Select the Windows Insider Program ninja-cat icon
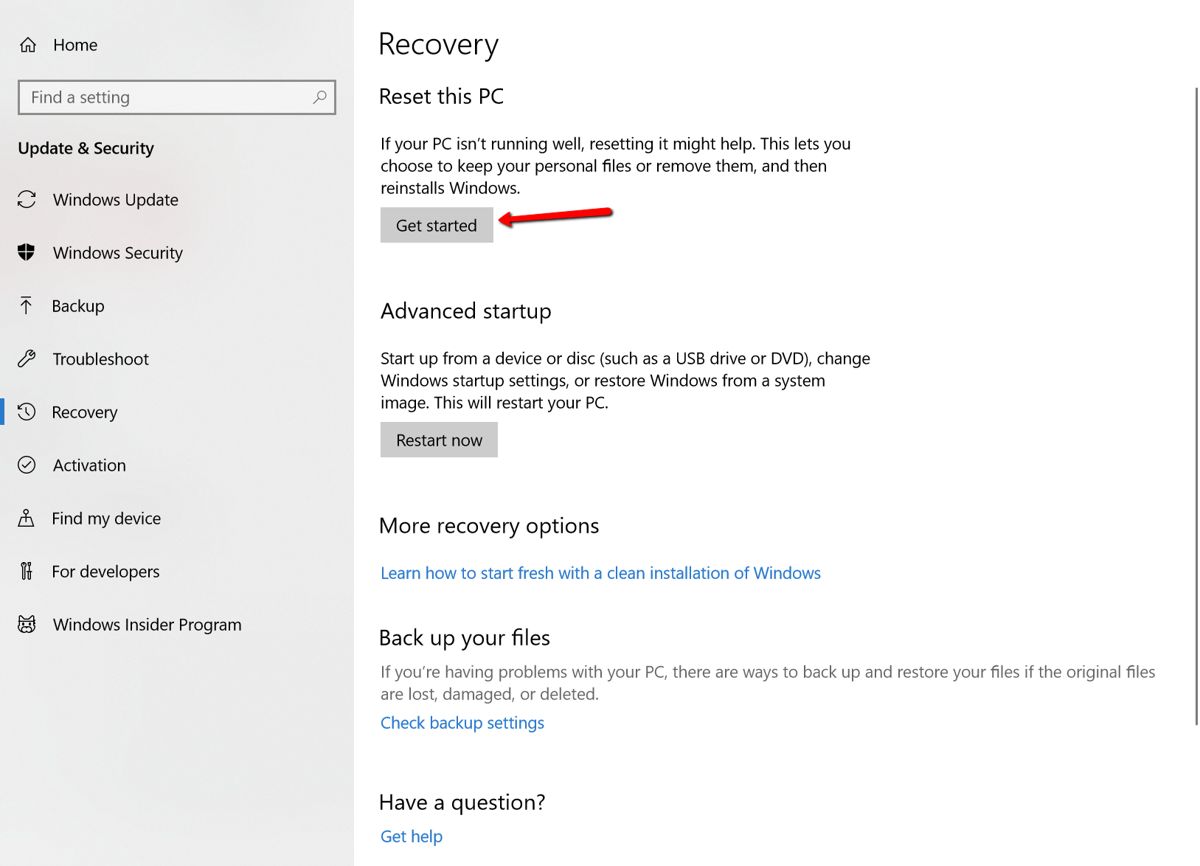The height and width of the screenshot is (866, 1200). coord(26,624)
